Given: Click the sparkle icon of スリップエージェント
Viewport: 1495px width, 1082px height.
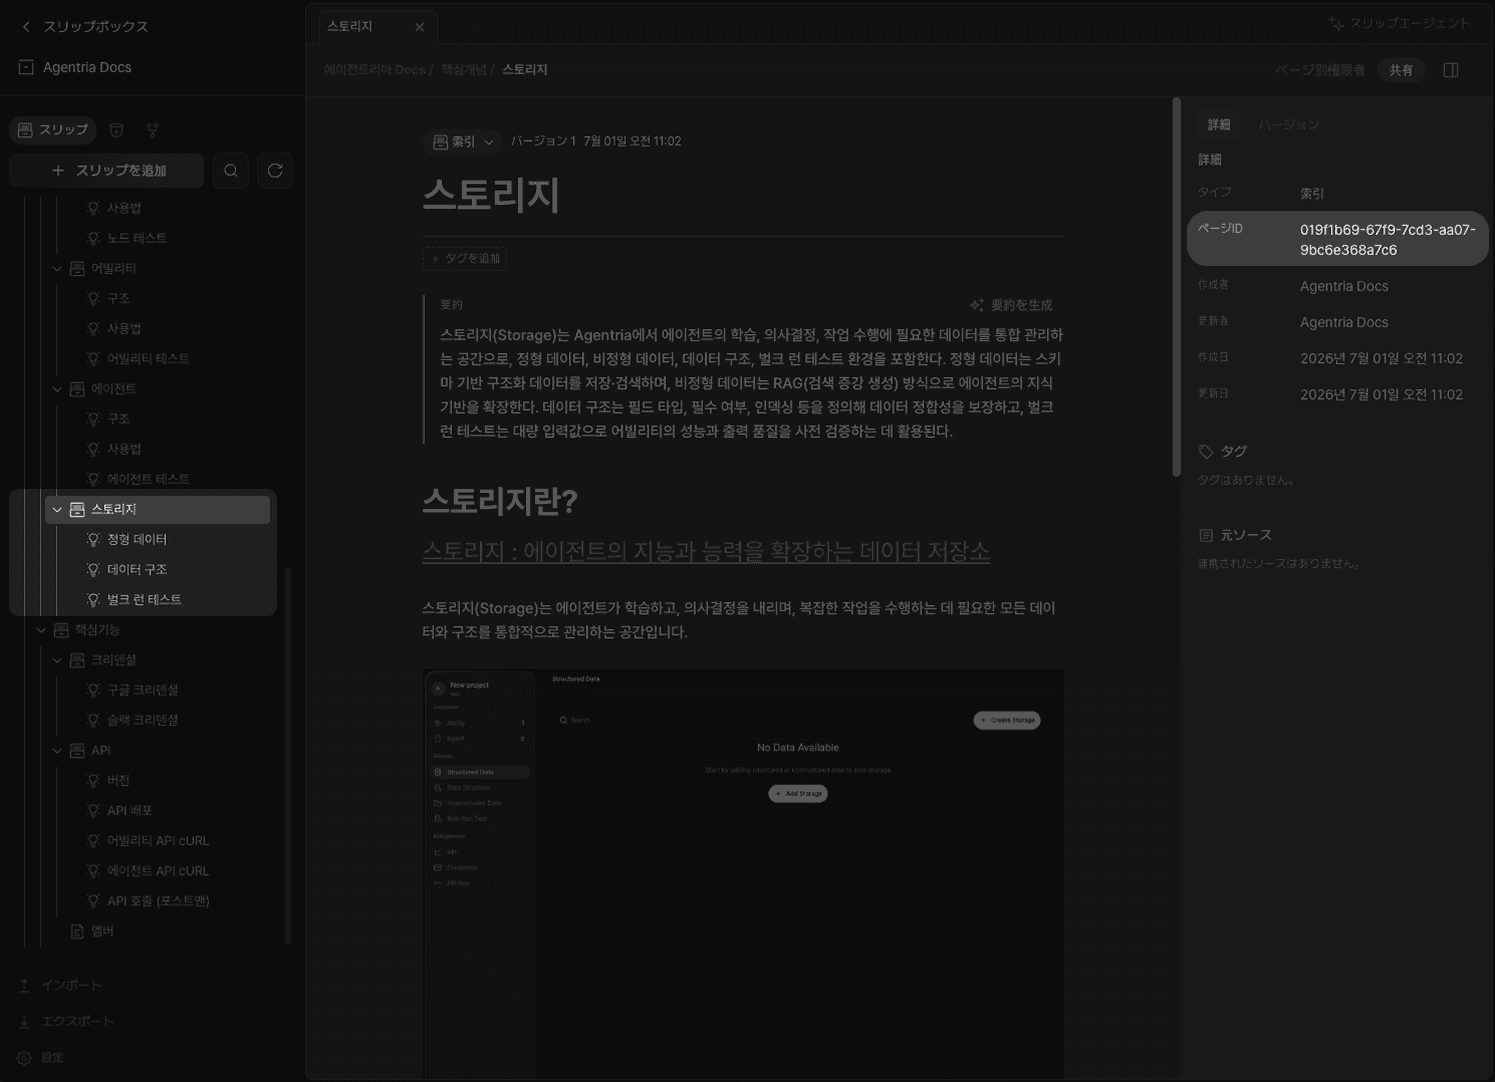Looking at the screenshot, I should click(x=1336, y=23).
